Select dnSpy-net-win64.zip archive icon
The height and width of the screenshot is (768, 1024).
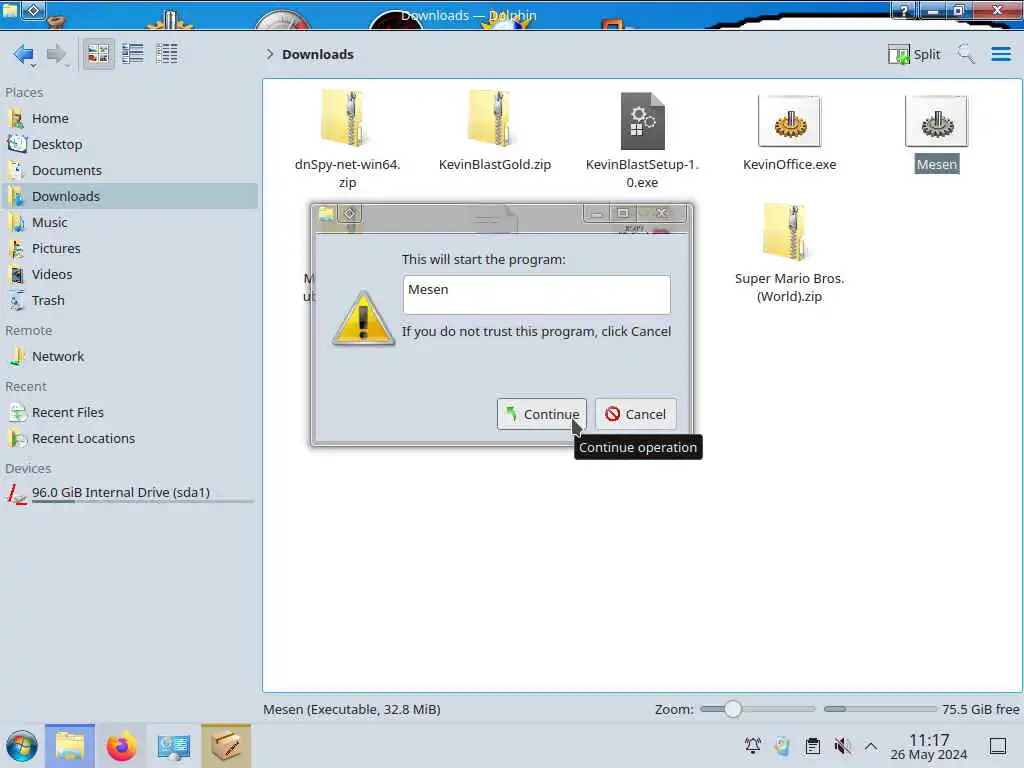click(x=347, y=118)
